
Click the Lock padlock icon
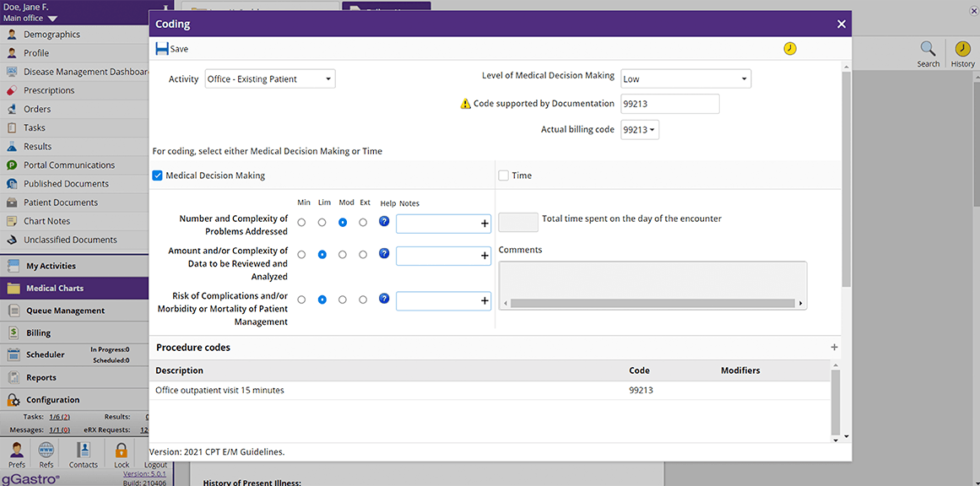click(x=121, y=451)
